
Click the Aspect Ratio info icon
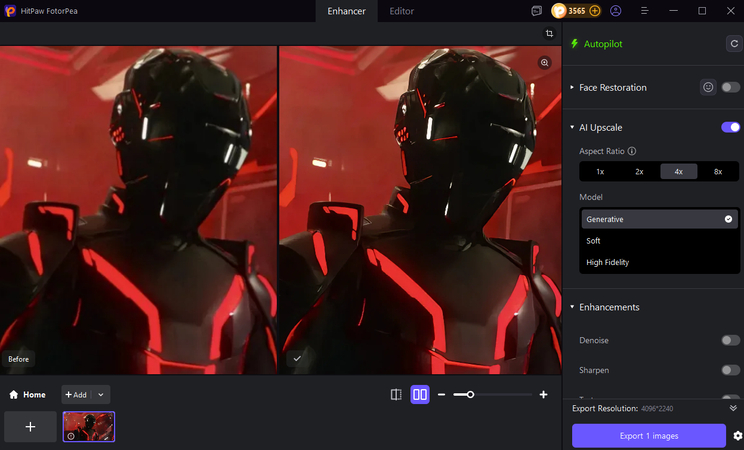[632, 151]
